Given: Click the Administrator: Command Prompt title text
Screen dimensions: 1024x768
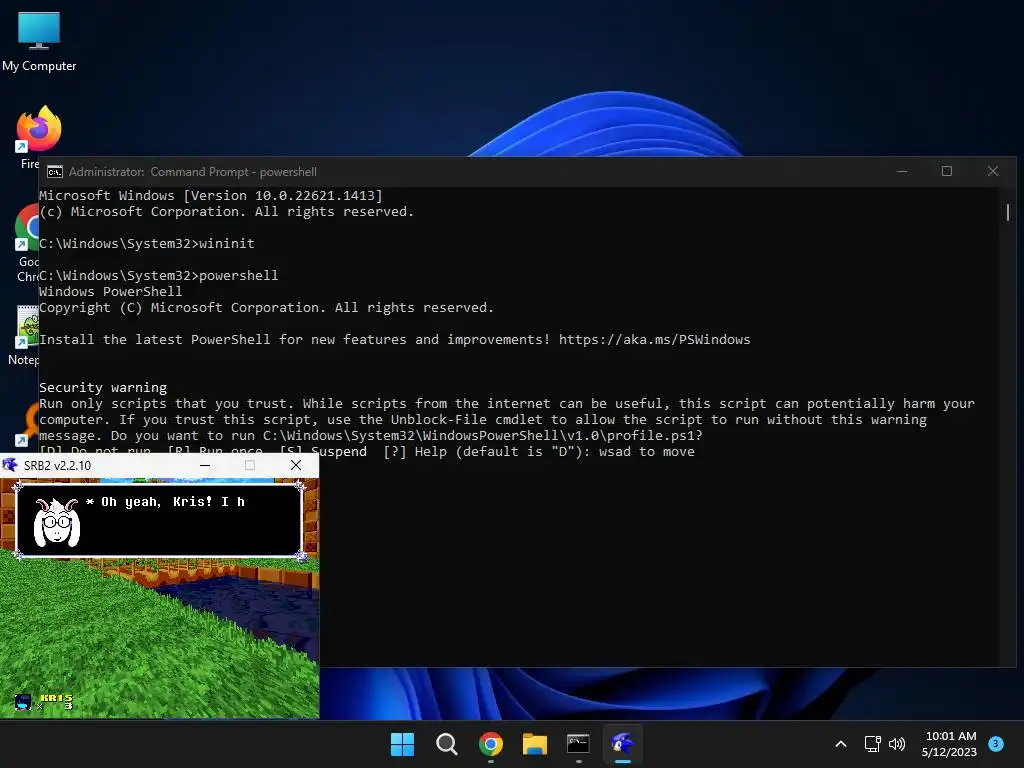Looking at the screenshot, I should click(x=193, y=172).
